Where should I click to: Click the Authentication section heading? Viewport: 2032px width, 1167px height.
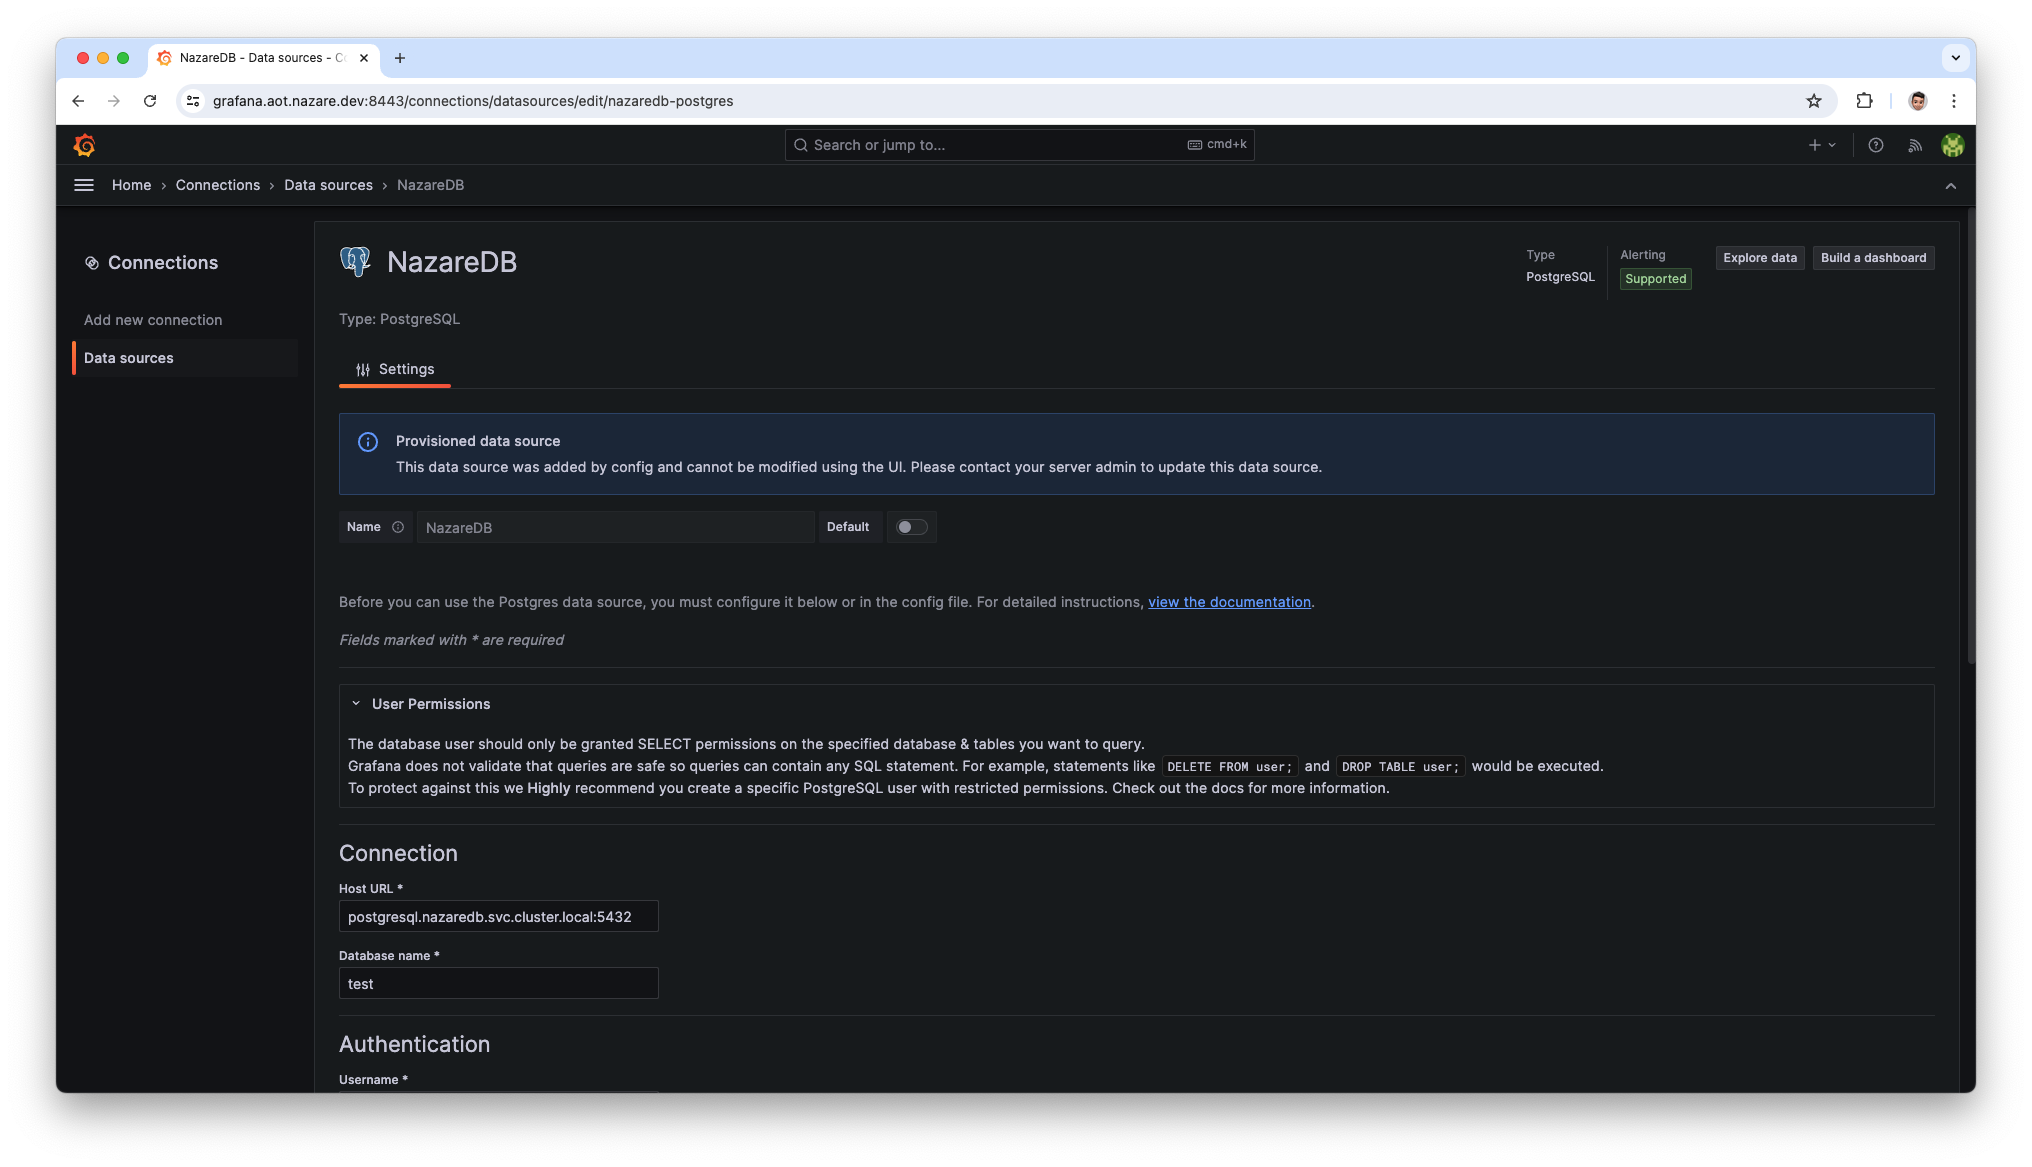click(414, 1044)
